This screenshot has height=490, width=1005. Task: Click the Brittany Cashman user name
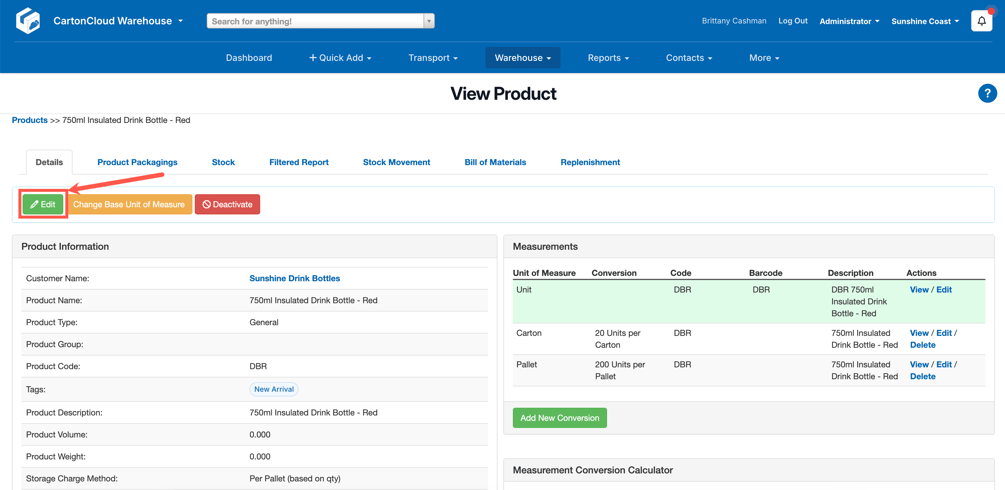(x=734, y=21)
